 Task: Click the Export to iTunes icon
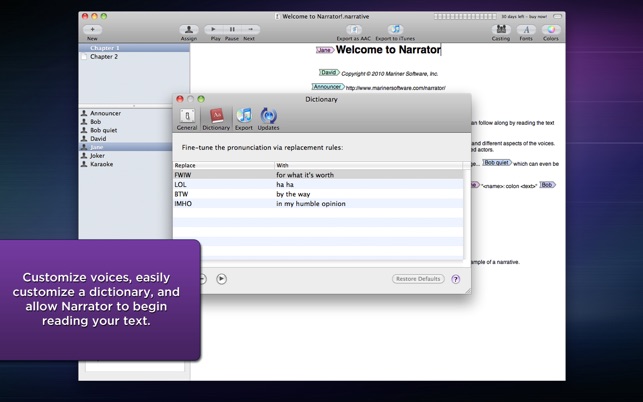tap(395, 30)
